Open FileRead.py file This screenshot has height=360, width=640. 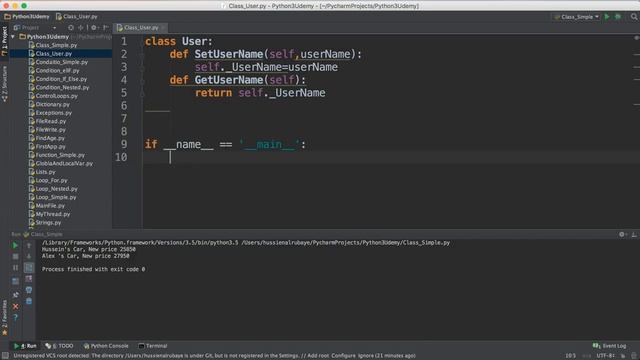[47, 121]
